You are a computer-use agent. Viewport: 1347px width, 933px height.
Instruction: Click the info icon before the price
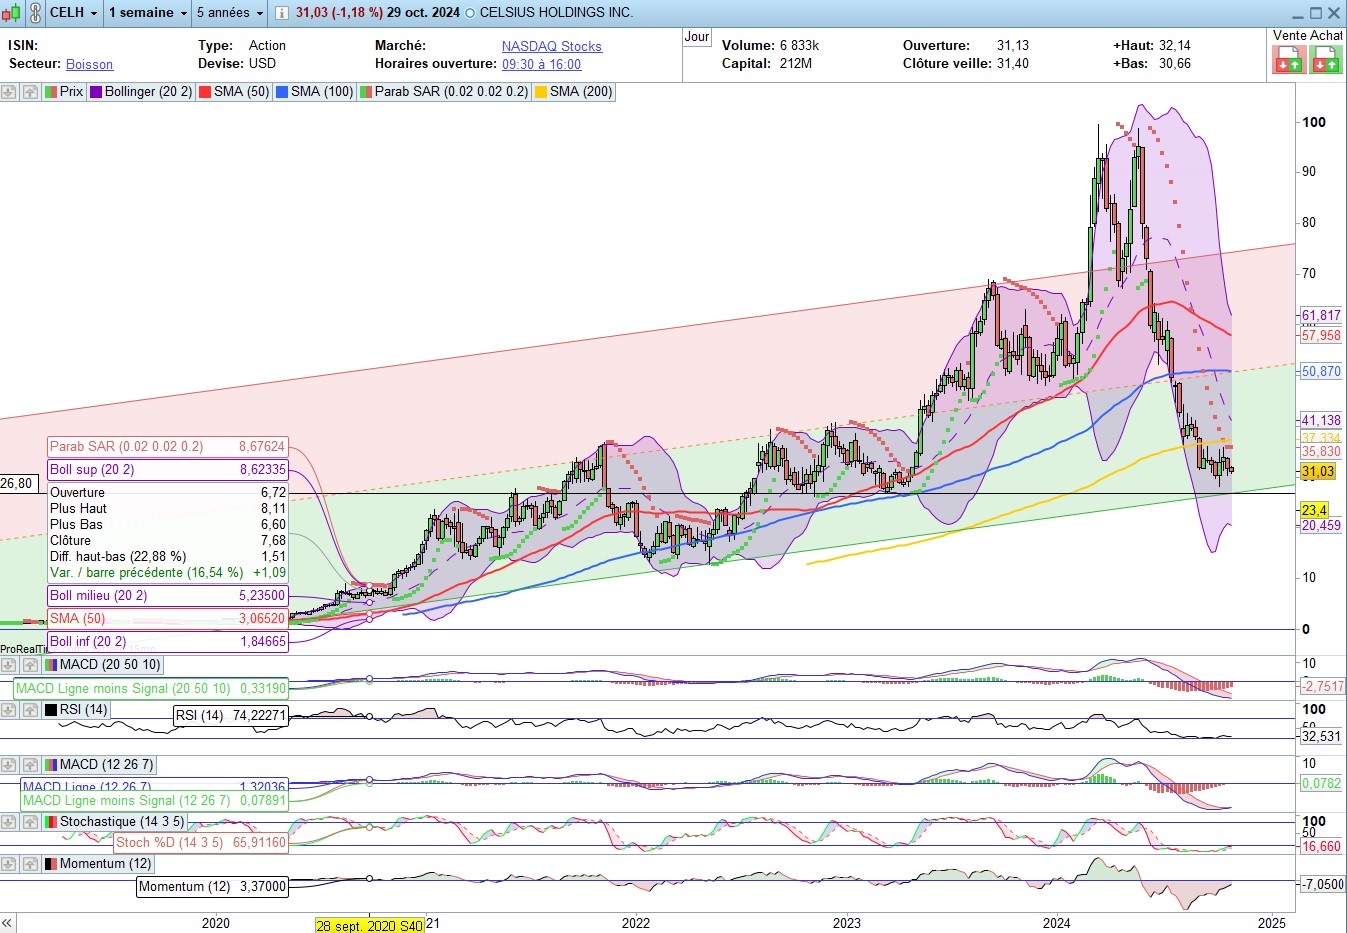(x=281, y=13)
